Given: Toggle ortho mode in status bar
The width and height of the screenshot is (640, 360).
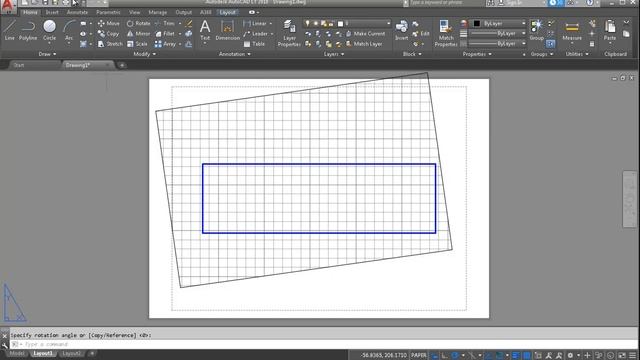Looking at the screenshot, I should point(445,356).
